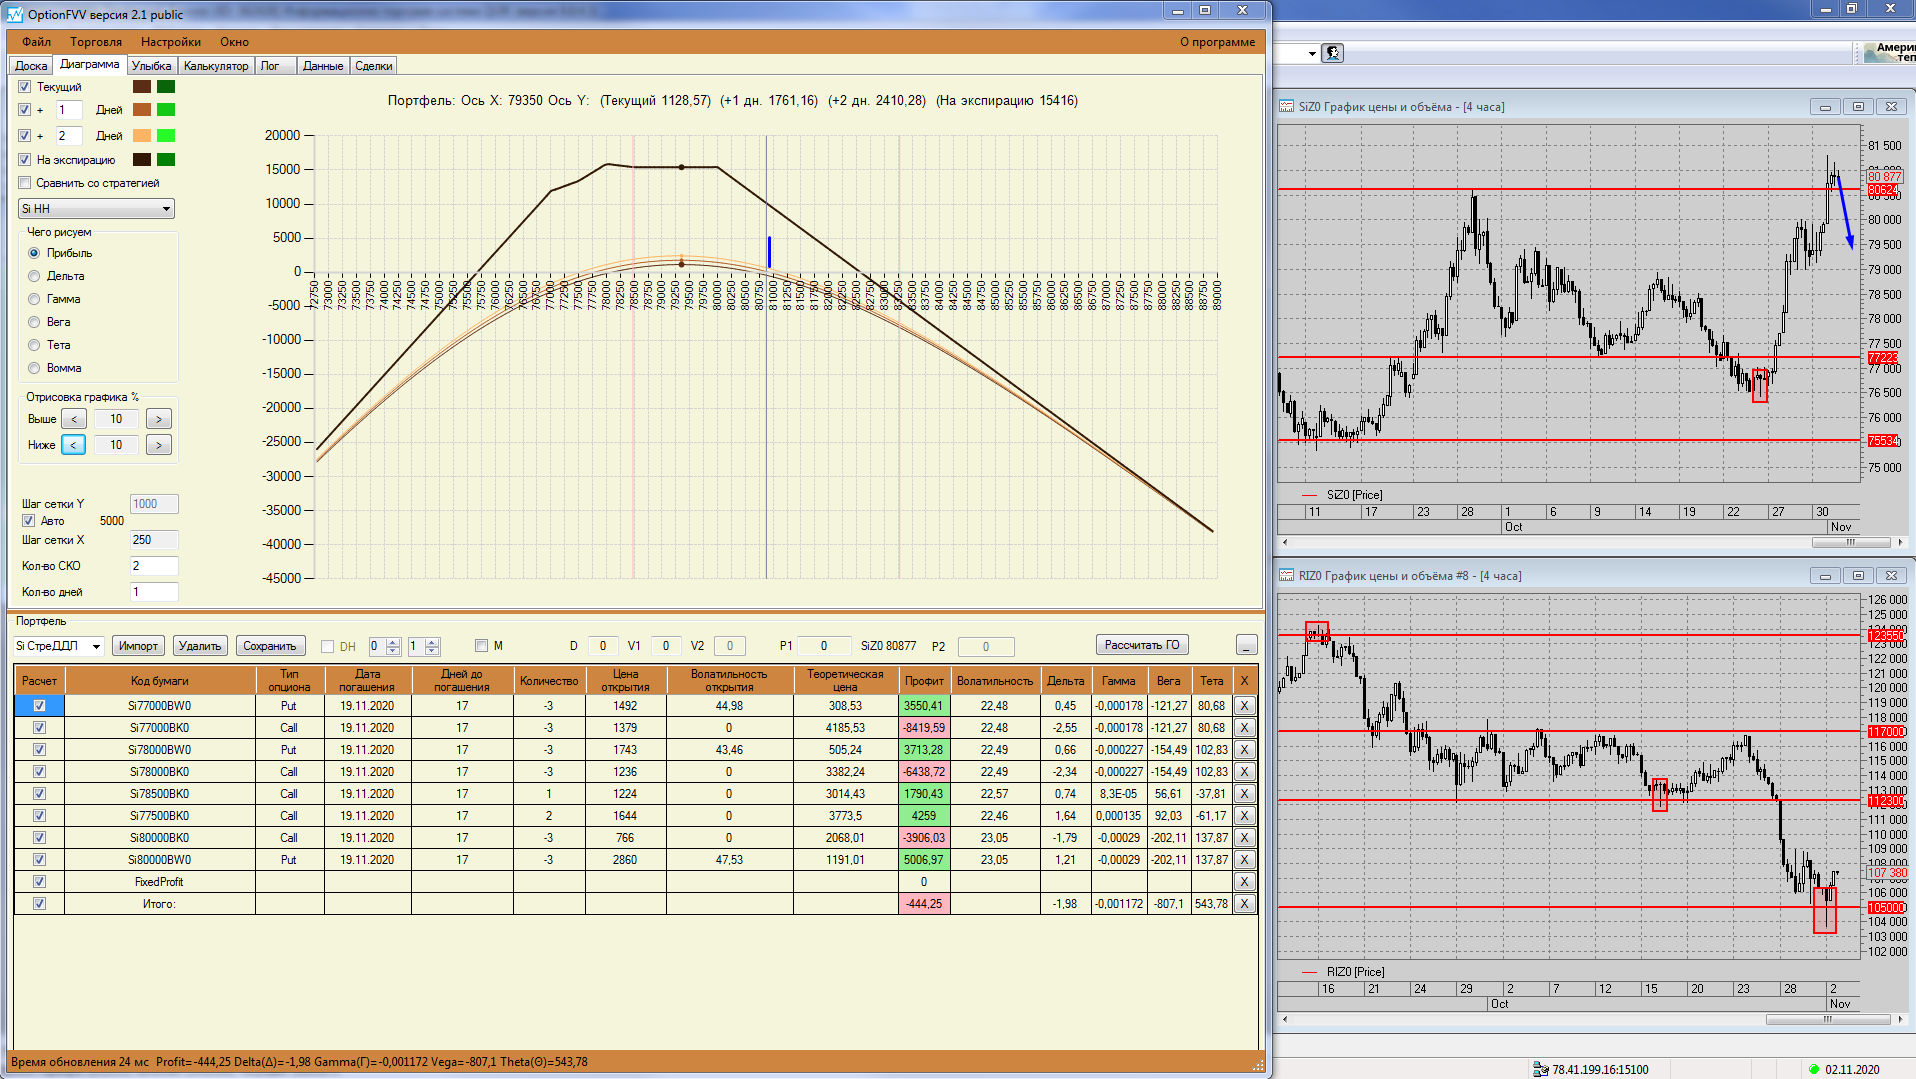Click the decrease arrow for 'Ниже' percent
The image size is (1916, 1079).
tap(74, 445)
